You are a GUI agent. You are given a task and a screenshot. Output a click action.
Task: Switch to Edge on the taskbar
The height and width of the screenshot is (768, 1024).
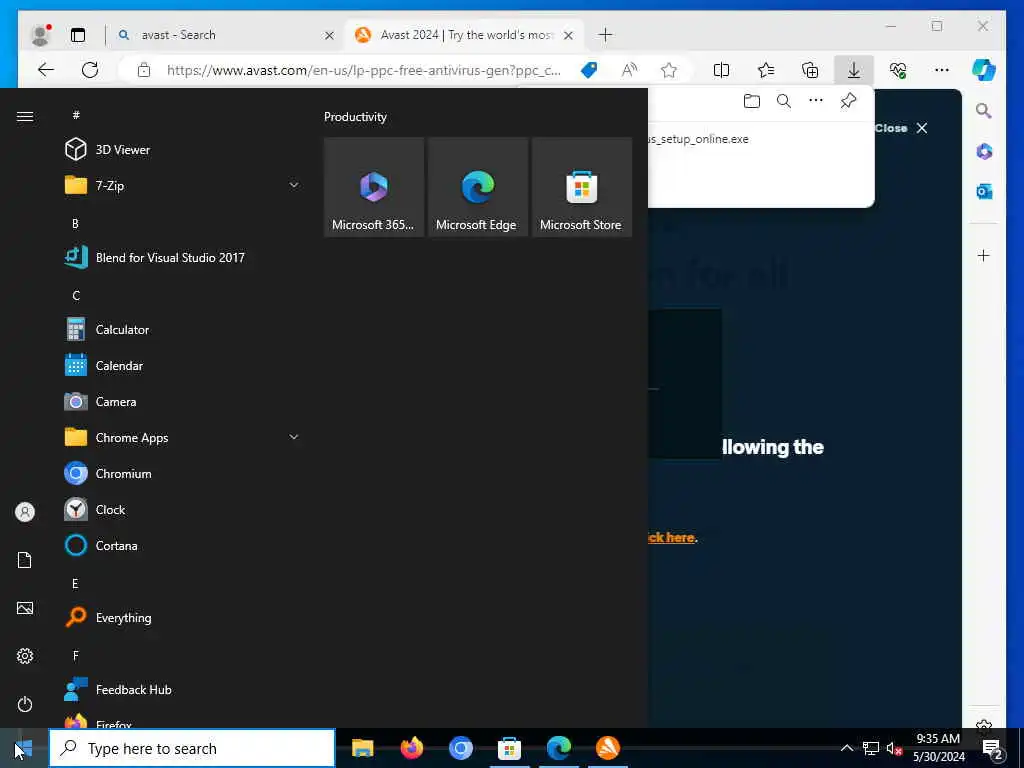(x=558, y=748)
